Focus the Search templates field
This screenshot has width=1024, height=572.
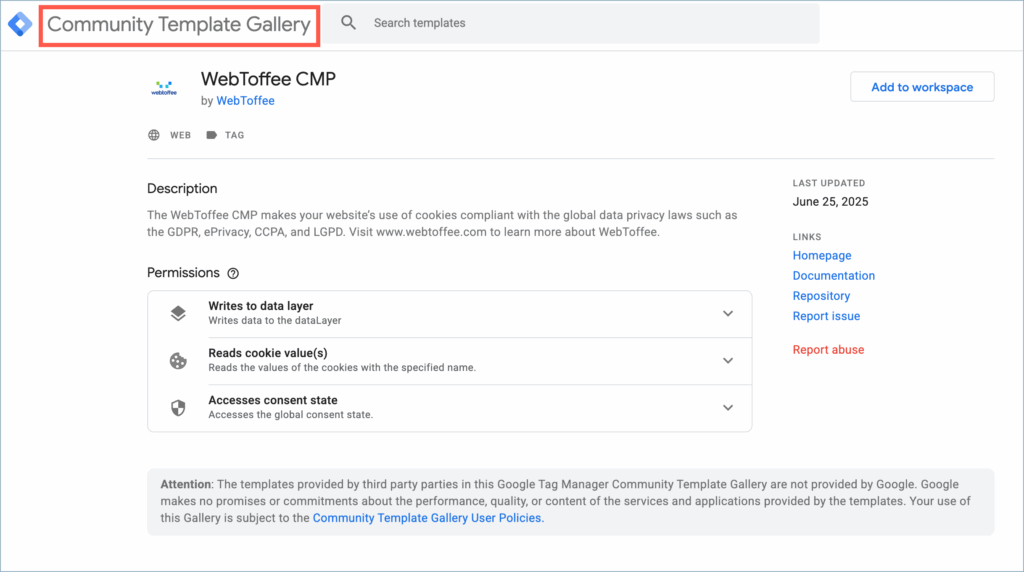click(x=571, y=24)
